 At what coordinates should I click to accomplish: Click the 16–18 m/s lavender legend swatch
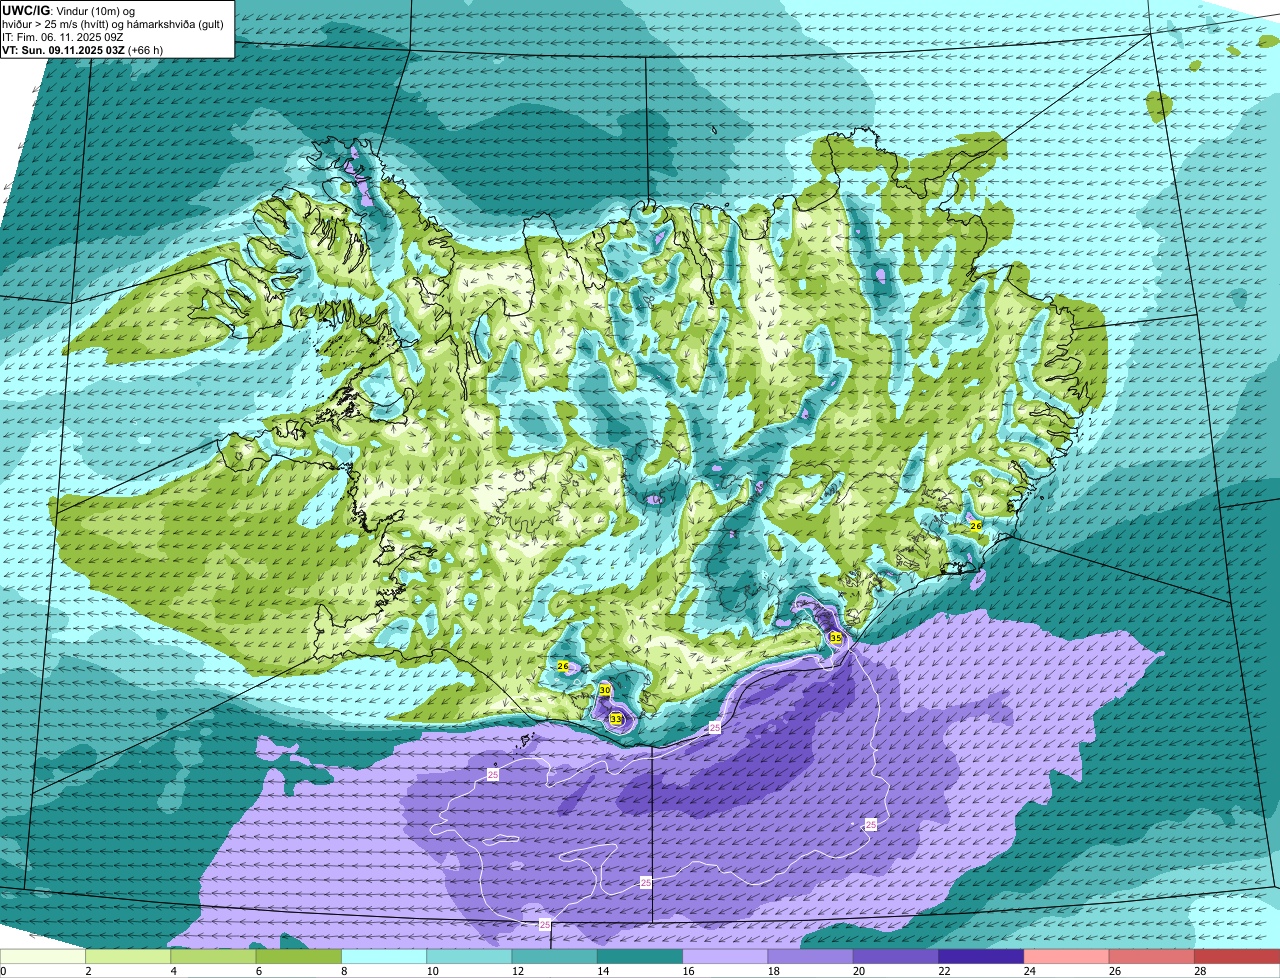pyautogui.click(x=725, y=956)
